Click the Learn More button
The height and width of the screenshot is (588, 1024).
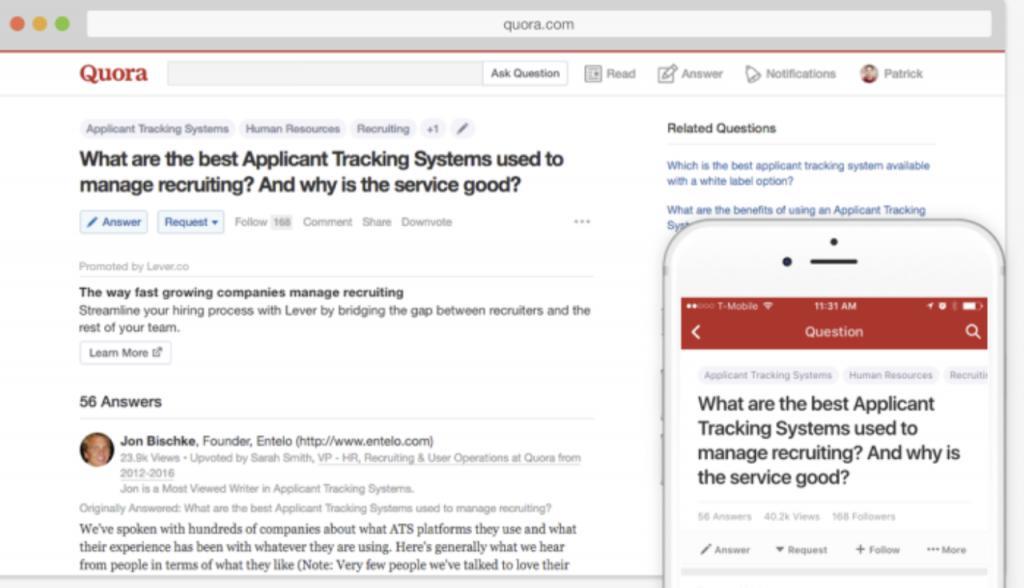click(x=125, y=353)
